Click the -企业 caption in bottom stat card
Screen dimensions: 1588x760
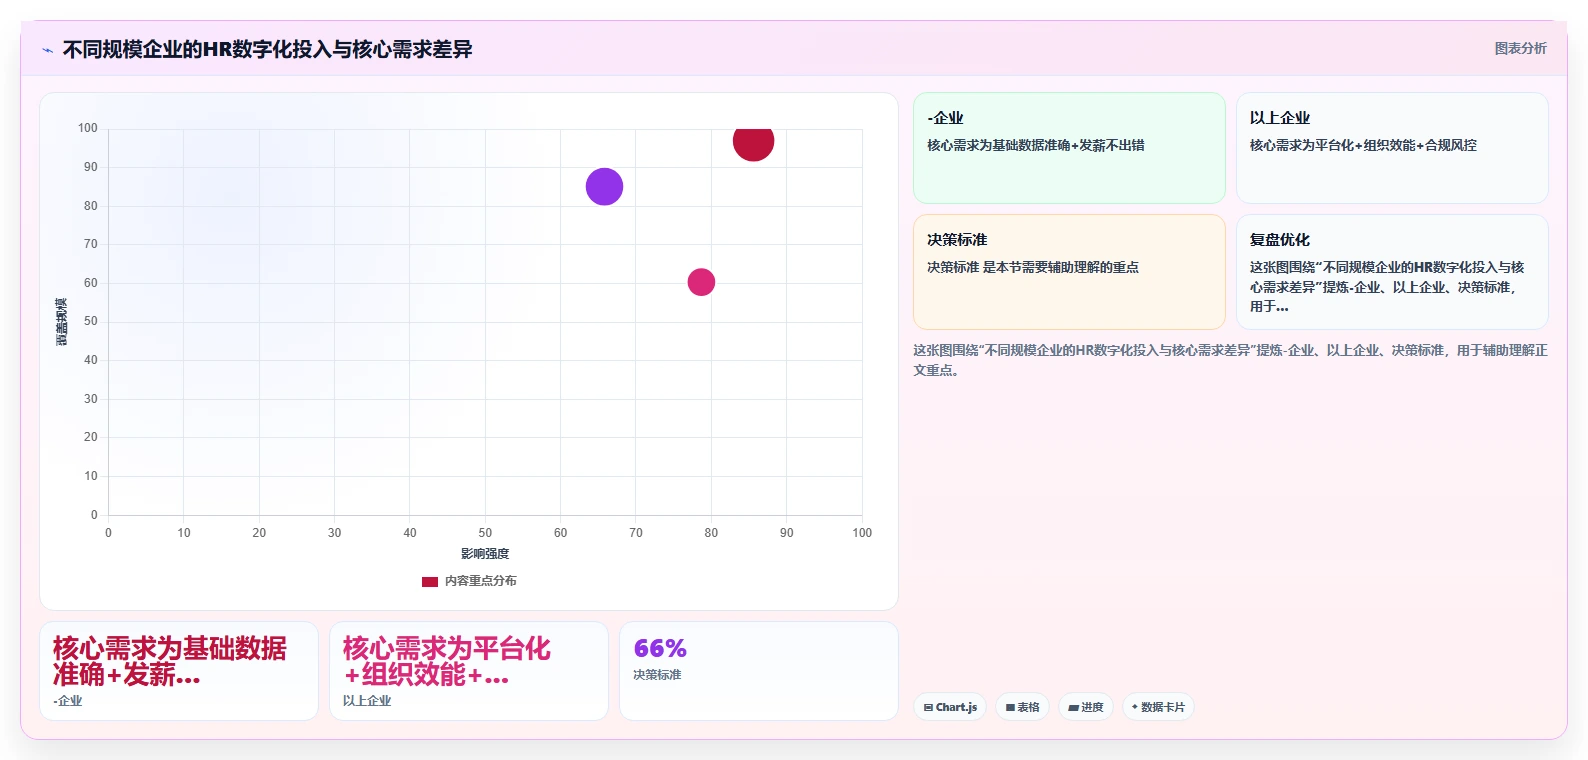[x=68, y=701]
